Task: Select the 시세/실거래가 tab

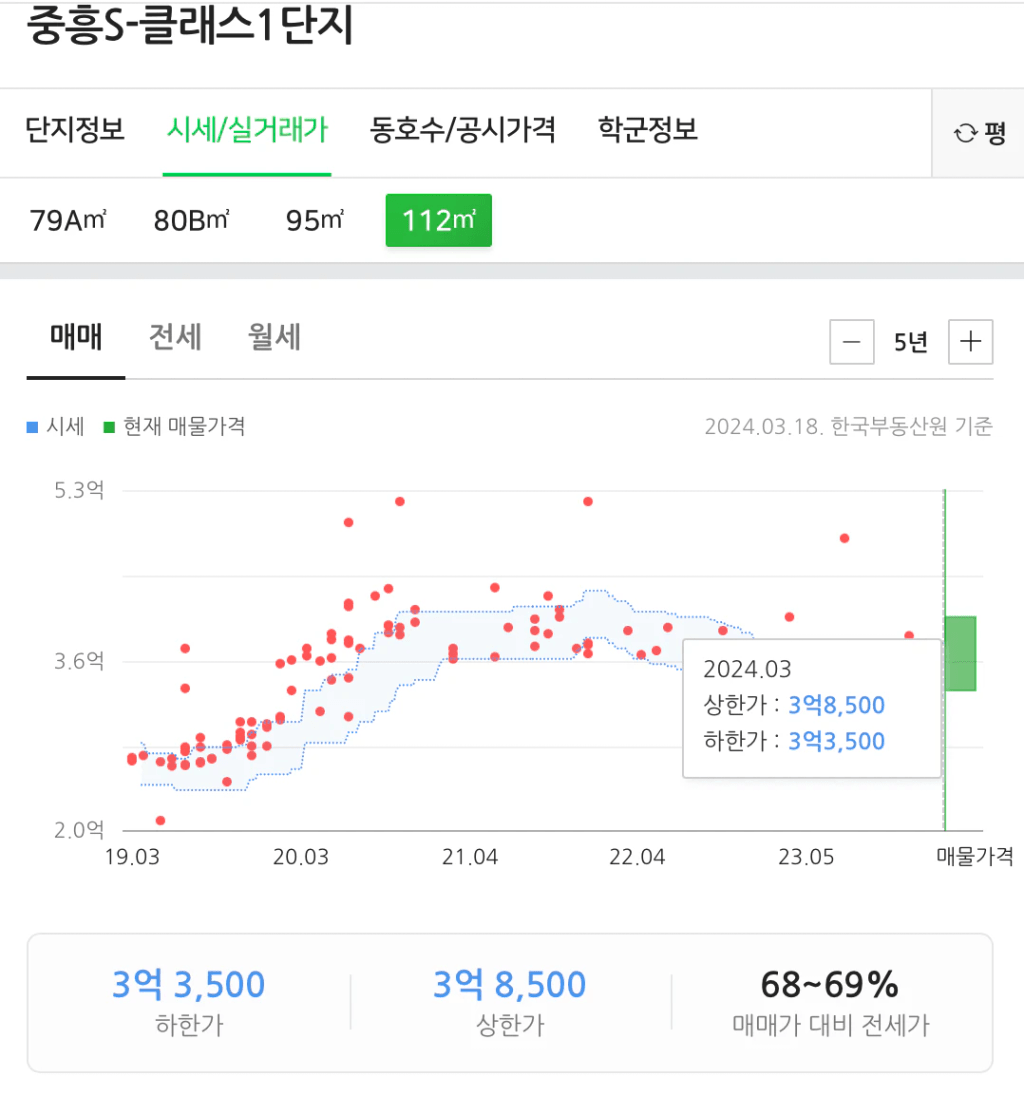Action: [x=247, y=129]
